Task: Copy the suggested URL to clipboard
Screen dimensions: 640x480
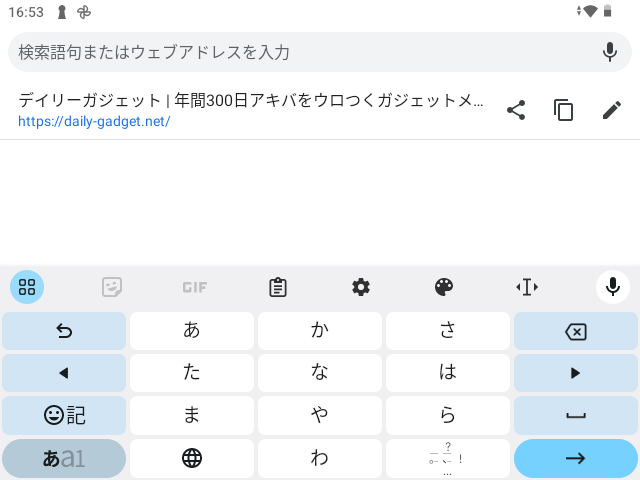Action: 564,110
